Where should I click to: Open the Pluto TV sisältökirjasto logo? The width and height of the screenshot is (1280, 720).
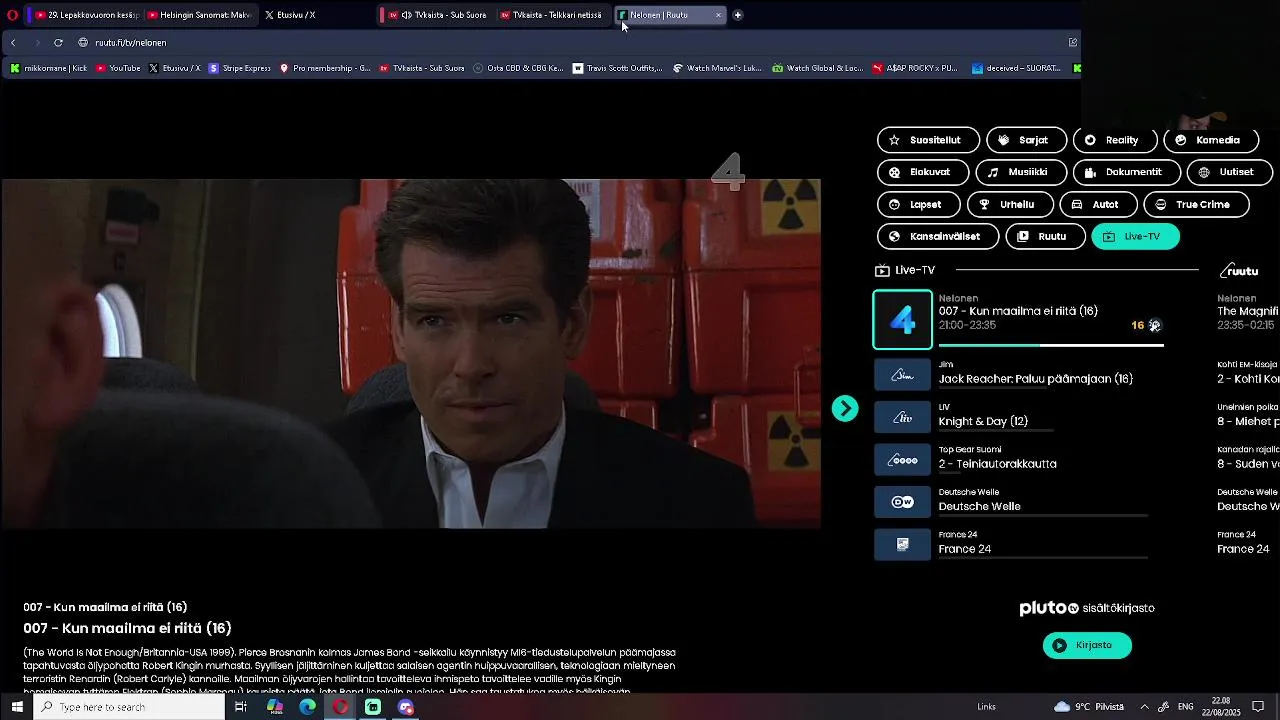pyautogui.click(x=1087, y=608)
